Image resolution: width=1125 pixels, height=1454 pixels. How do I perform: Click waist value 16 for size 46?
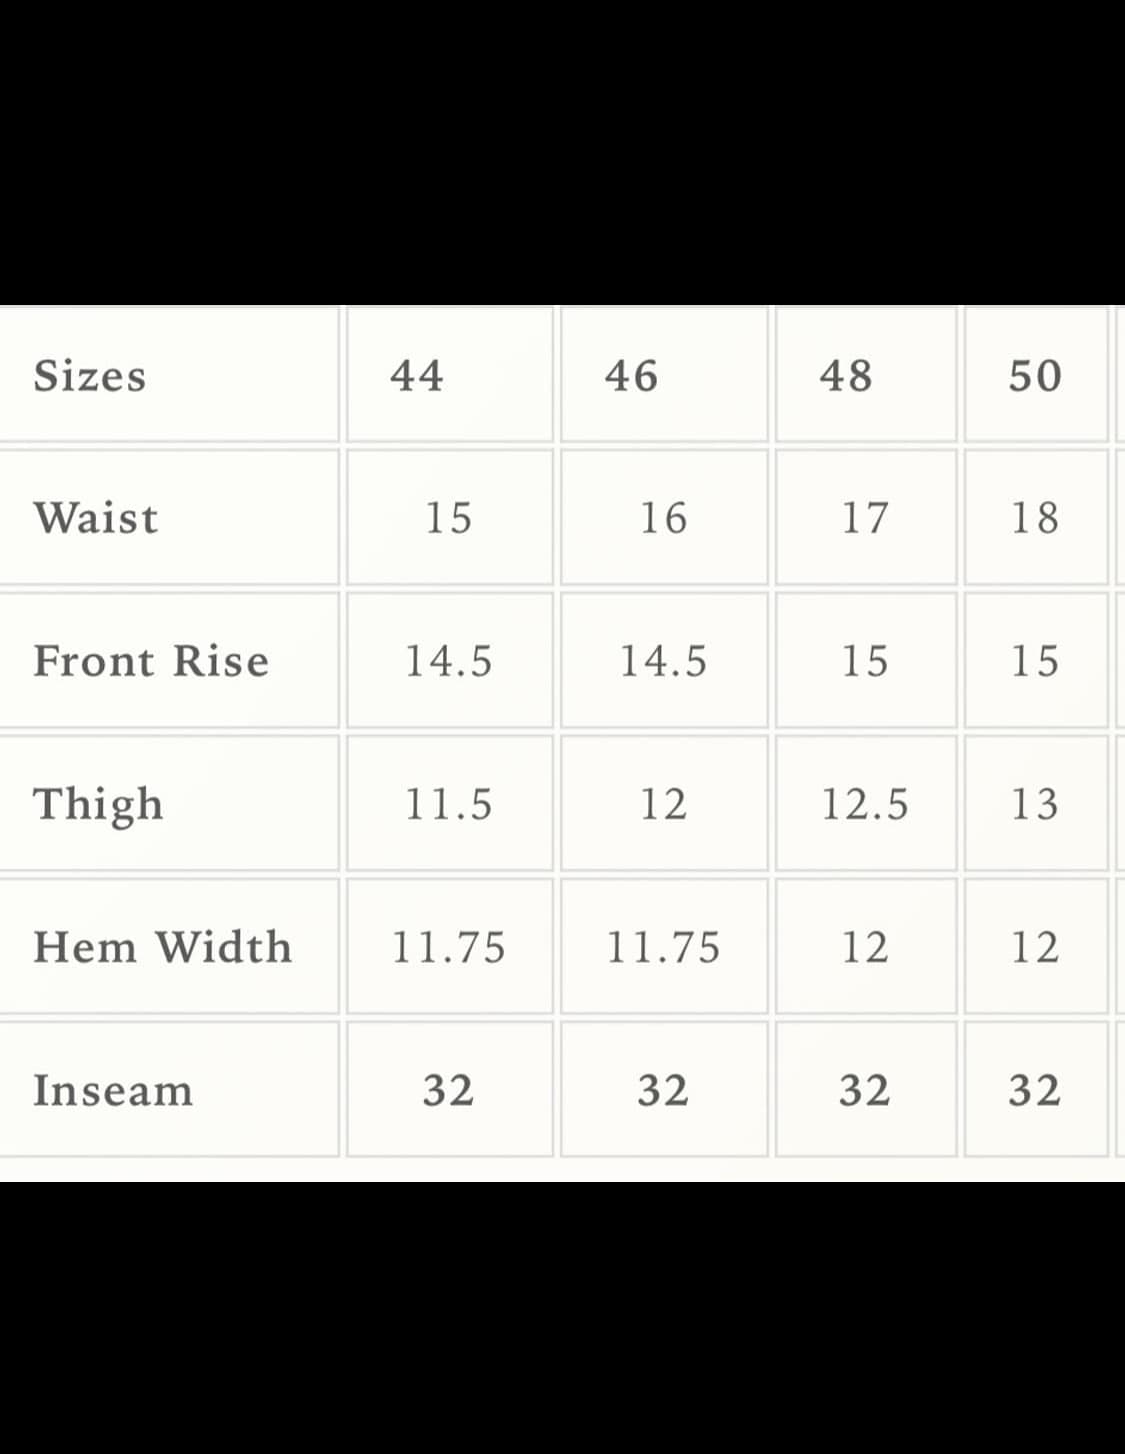664,518
